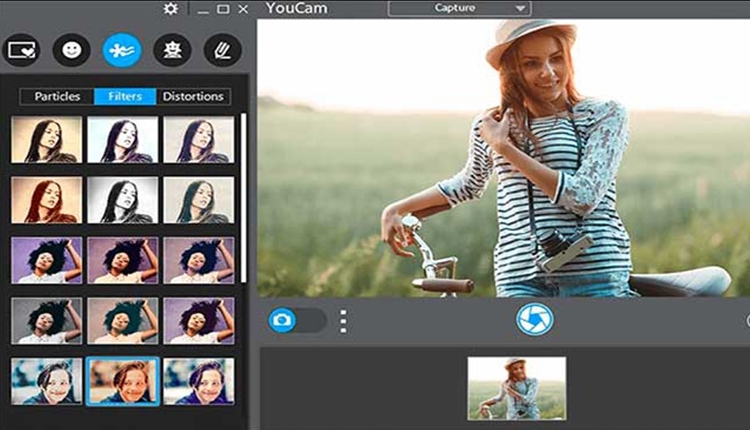The height and width of the screenshot is (430, 750).
Task: Apply the last purple filter in third row
Action: pos(199,260)
